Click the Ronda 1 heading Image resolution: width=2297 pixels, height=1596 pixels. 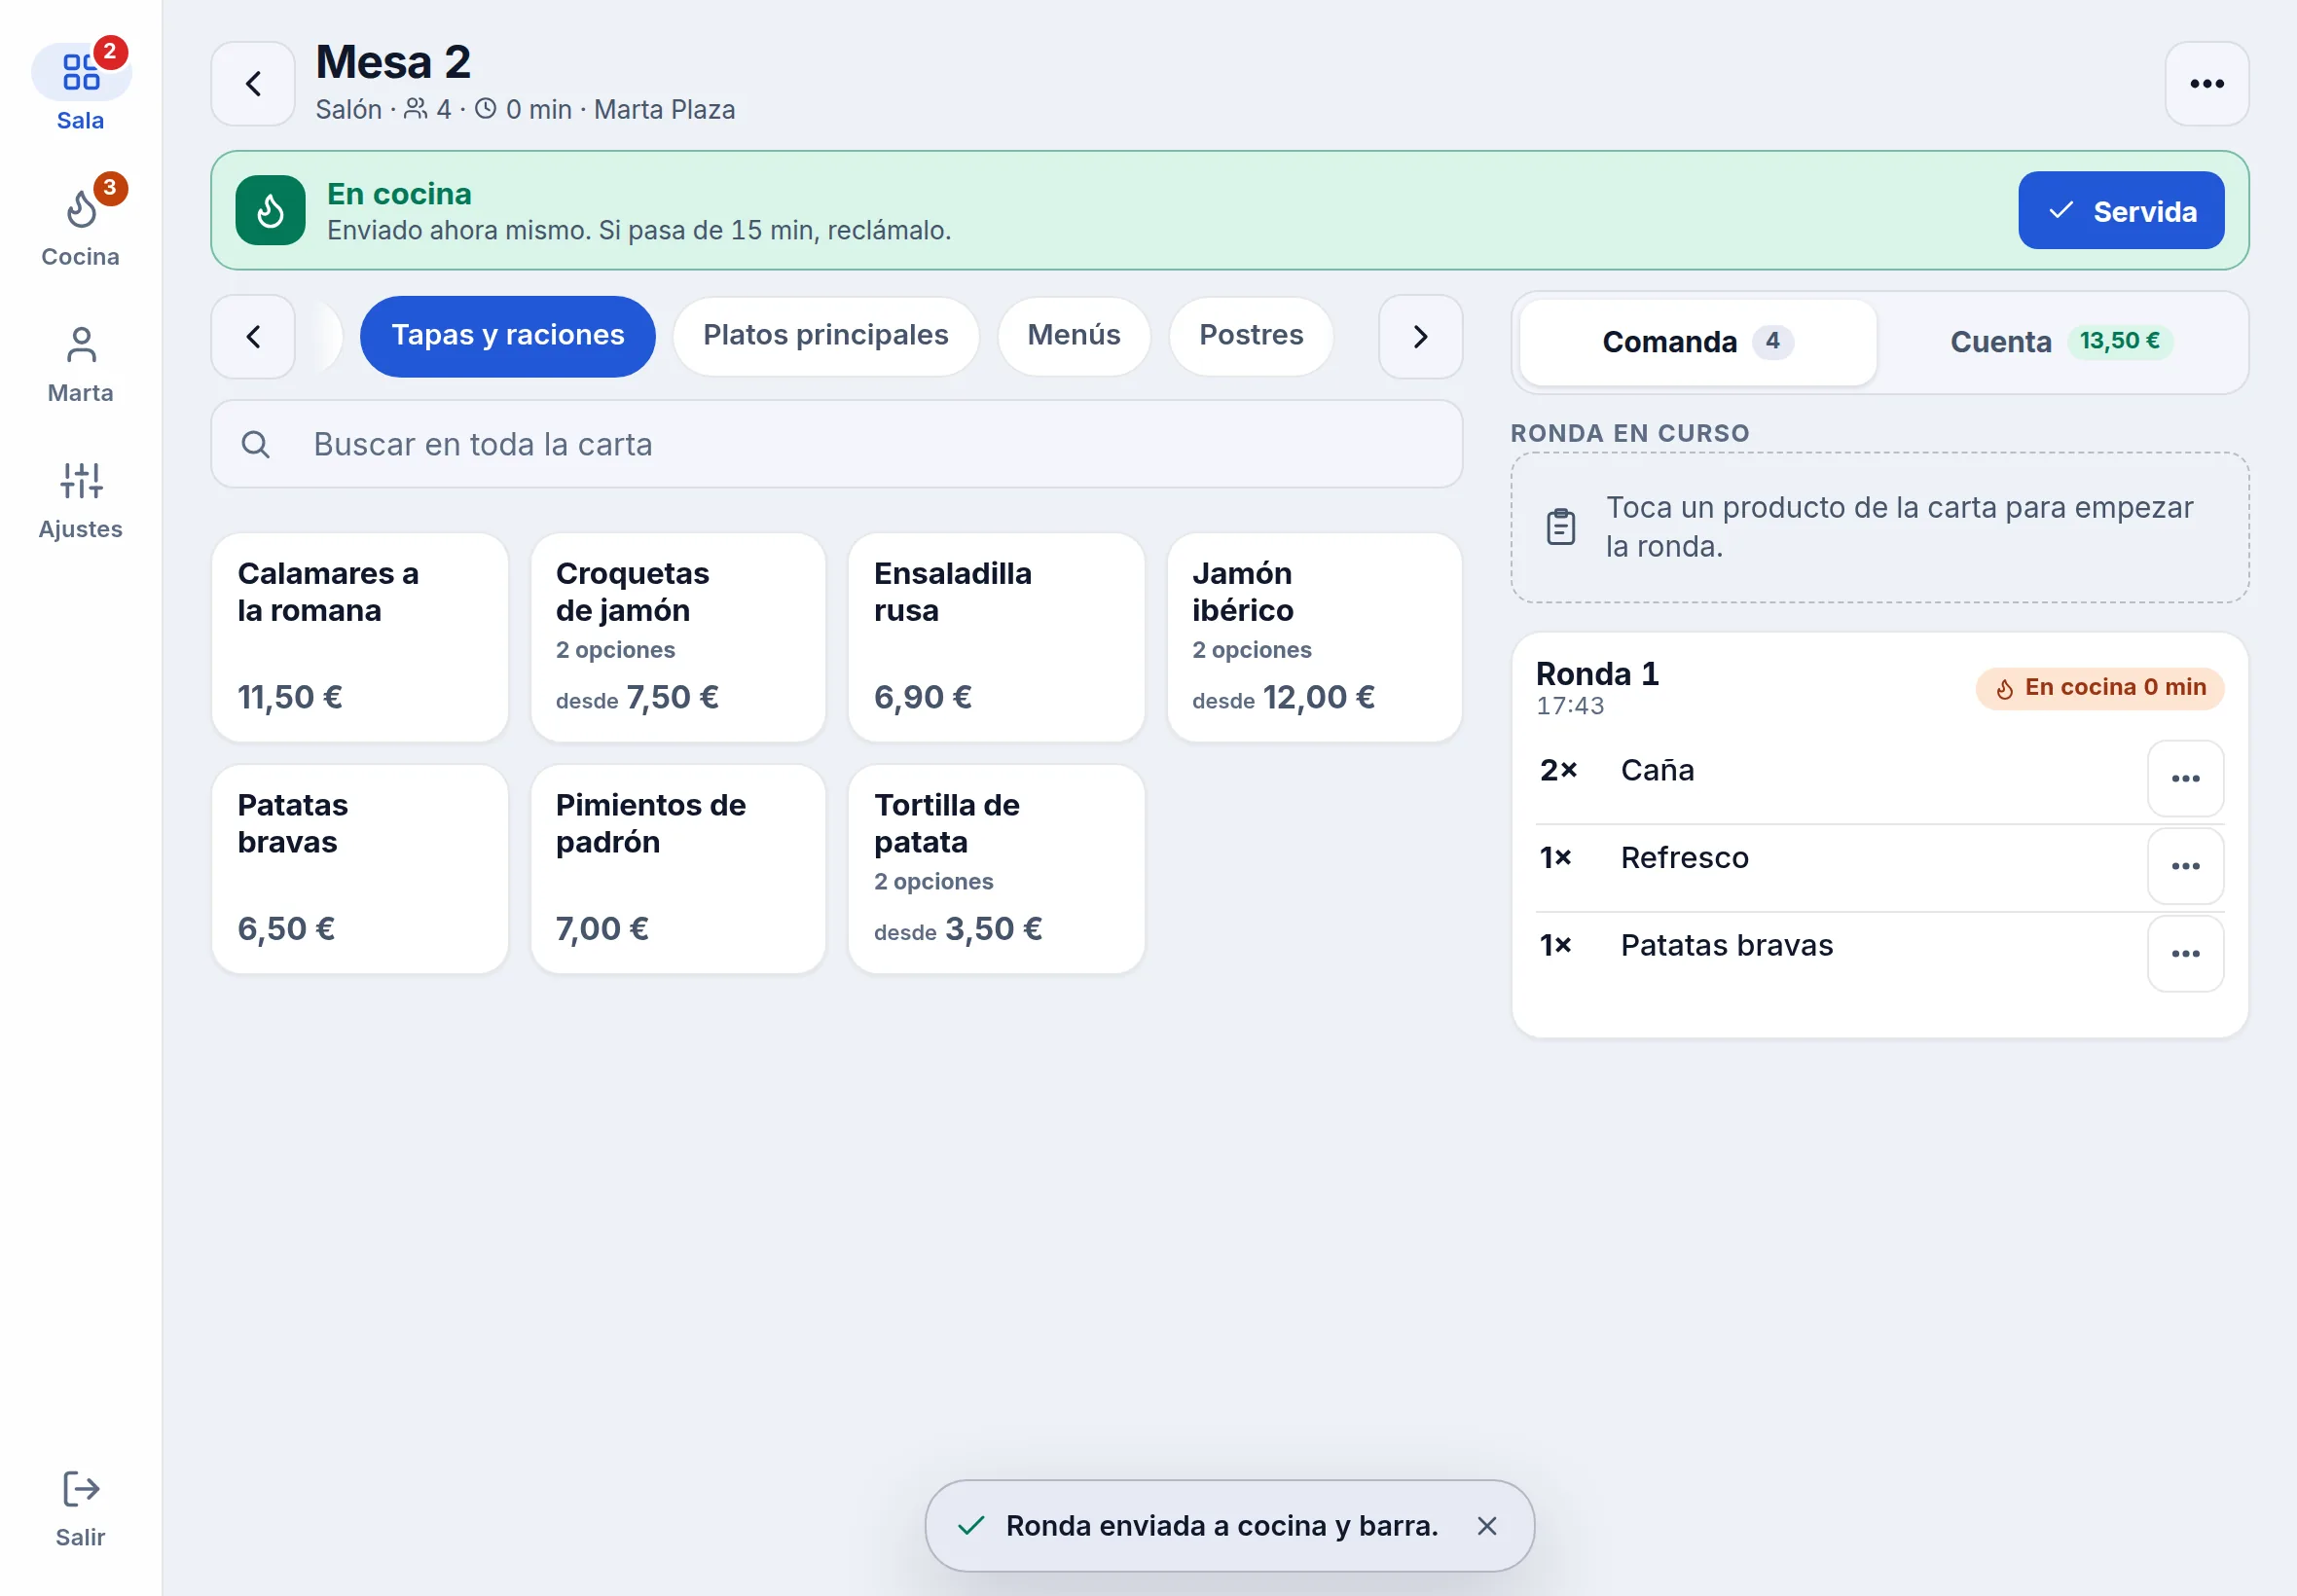point(1597,674)
